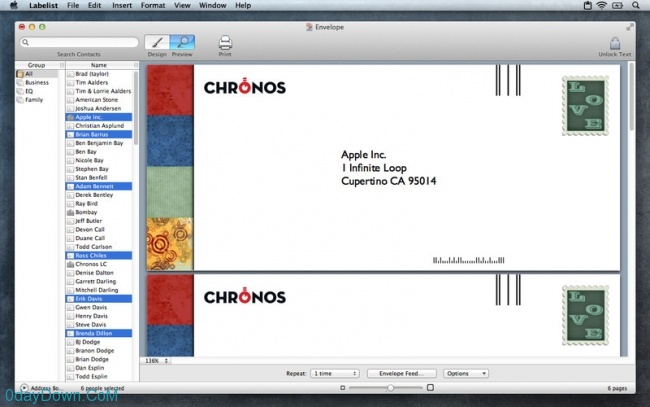Viewport: 650px width, 407px height.
Task: Select contact Erik Davis
Action: [99, 298]
